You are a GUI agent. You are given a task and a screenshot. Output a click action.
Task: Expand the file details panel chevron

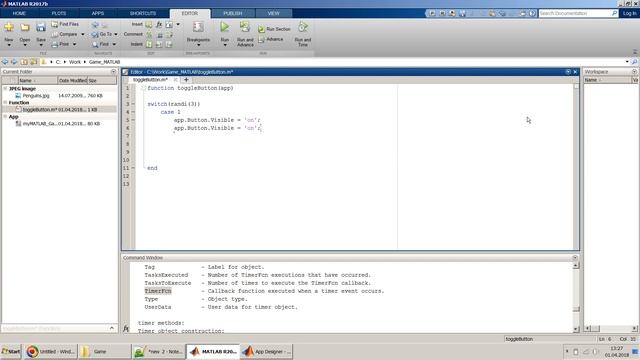pyautogui.click(x=112, y=328)
